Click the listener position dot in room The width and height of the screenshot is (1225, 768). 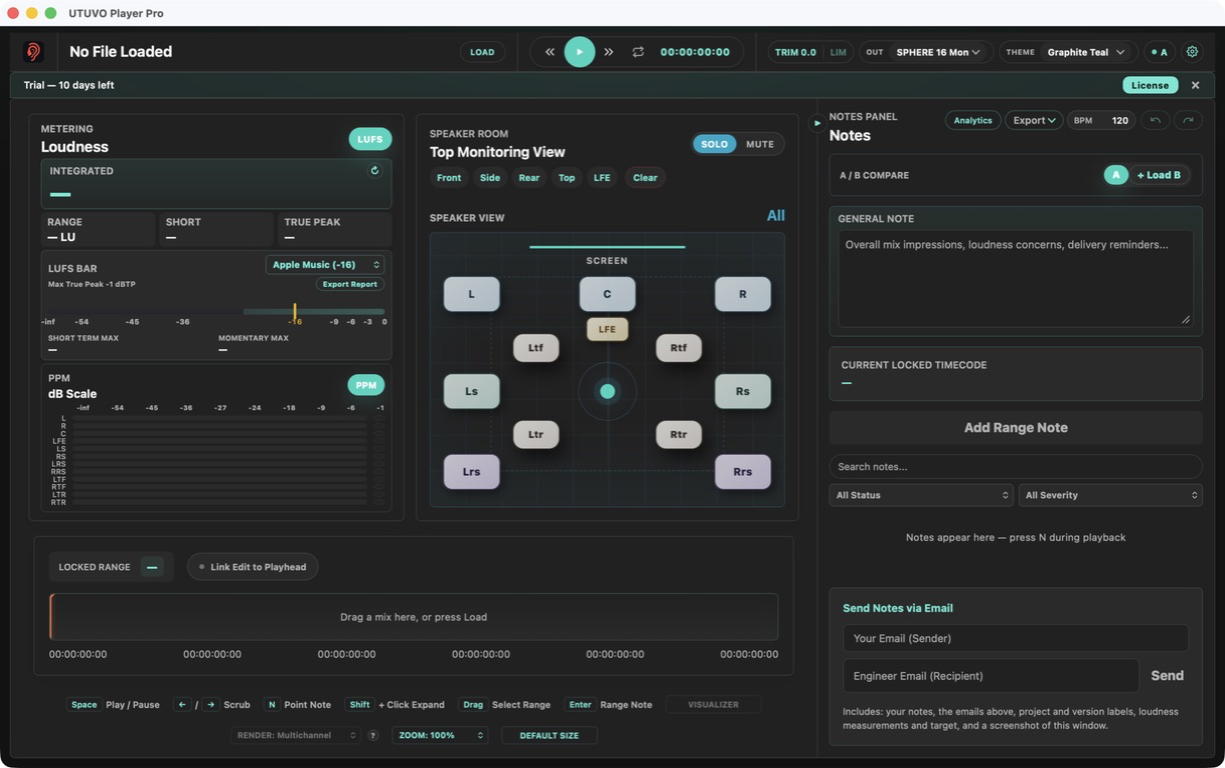[607, 391]
